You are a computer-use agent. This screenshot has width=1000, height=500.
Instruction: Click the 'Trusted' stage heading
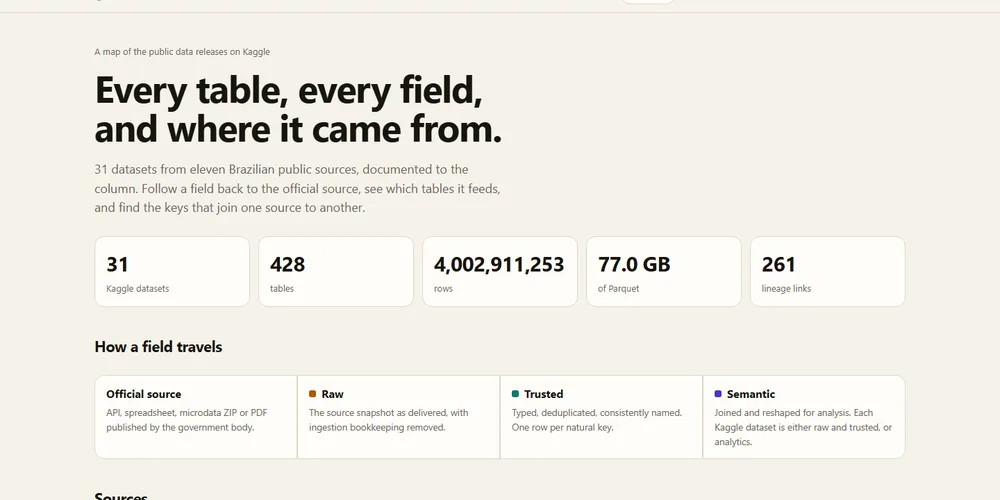pos(543,394)
